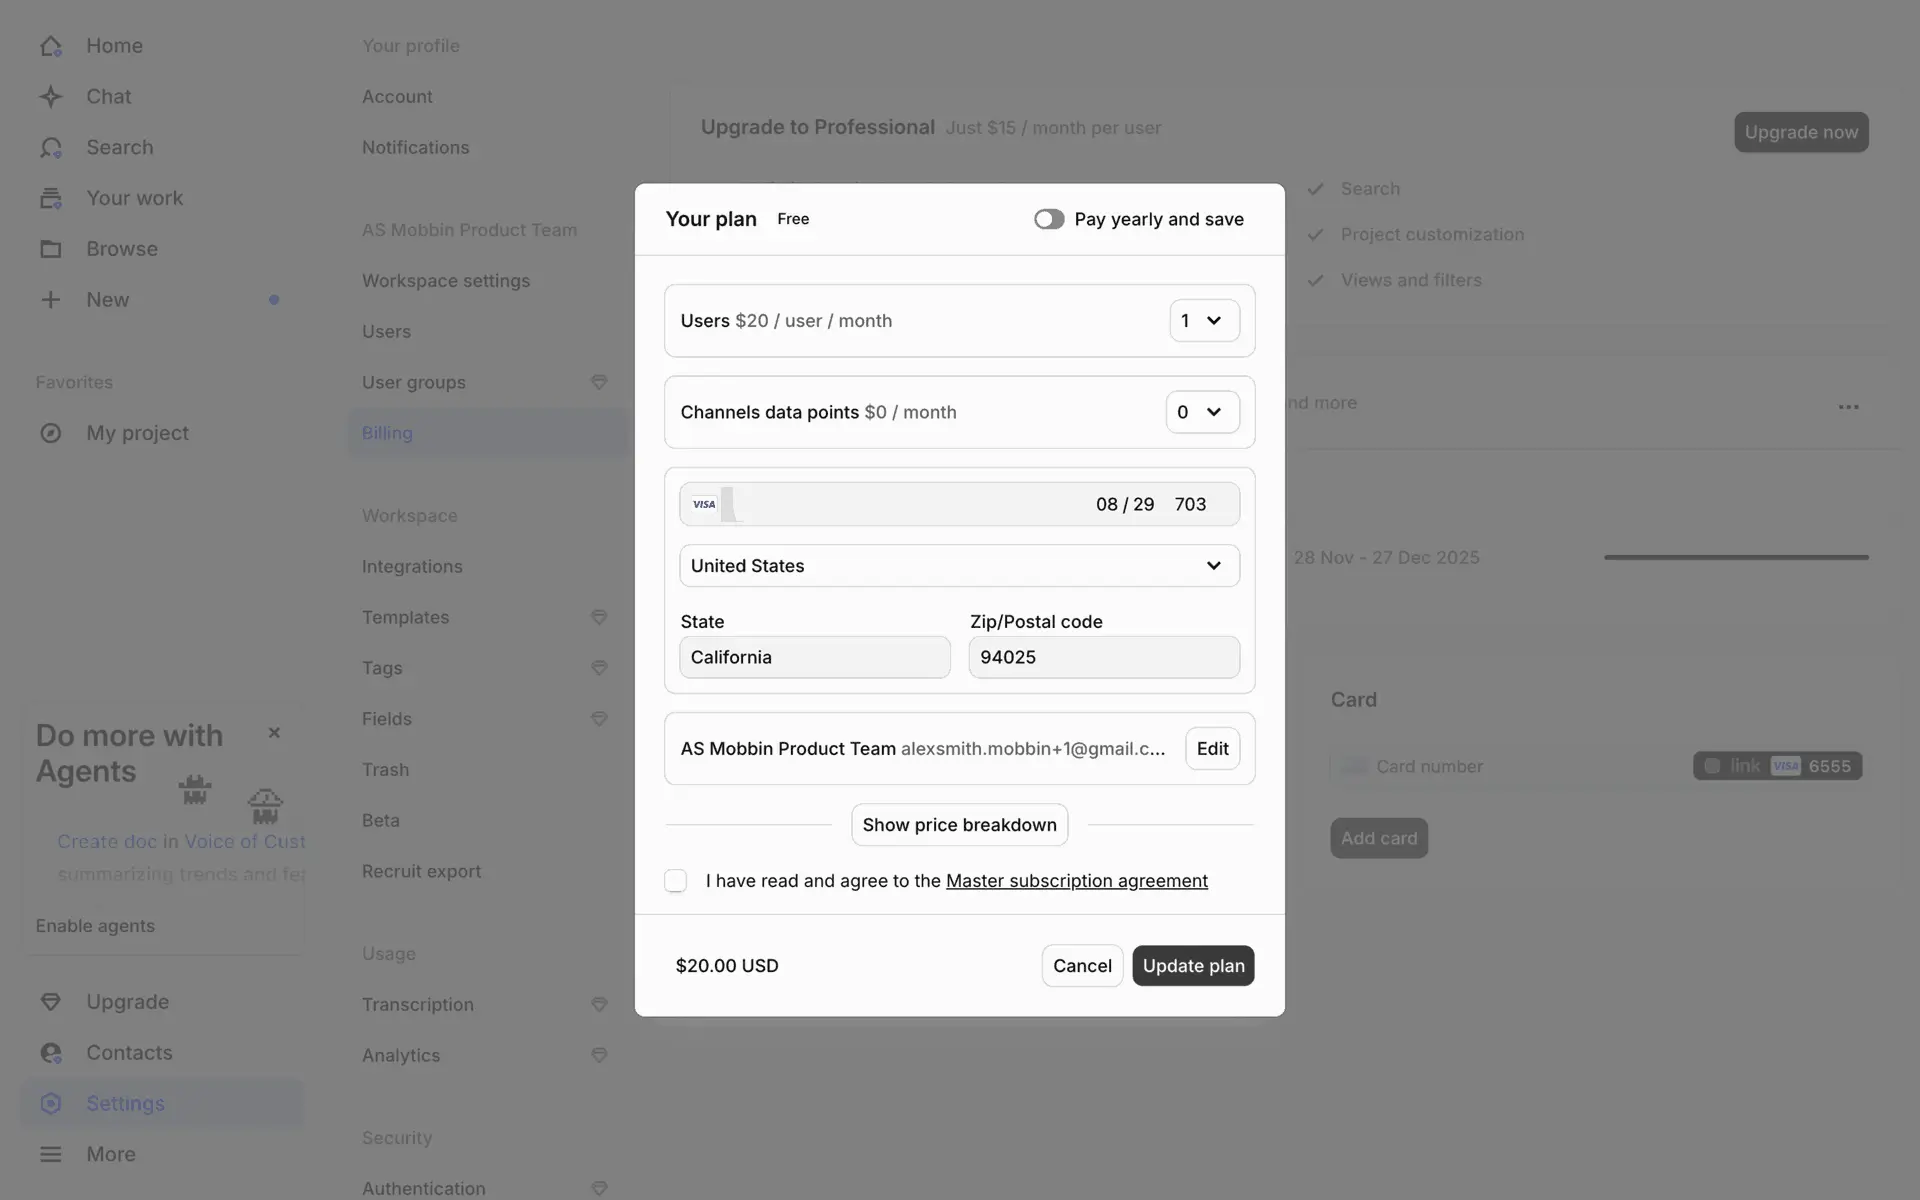Click the Update plan button
The width and height of the screenshot is (1920, 1200).
pyautogui.click(x=1193, y=966)
